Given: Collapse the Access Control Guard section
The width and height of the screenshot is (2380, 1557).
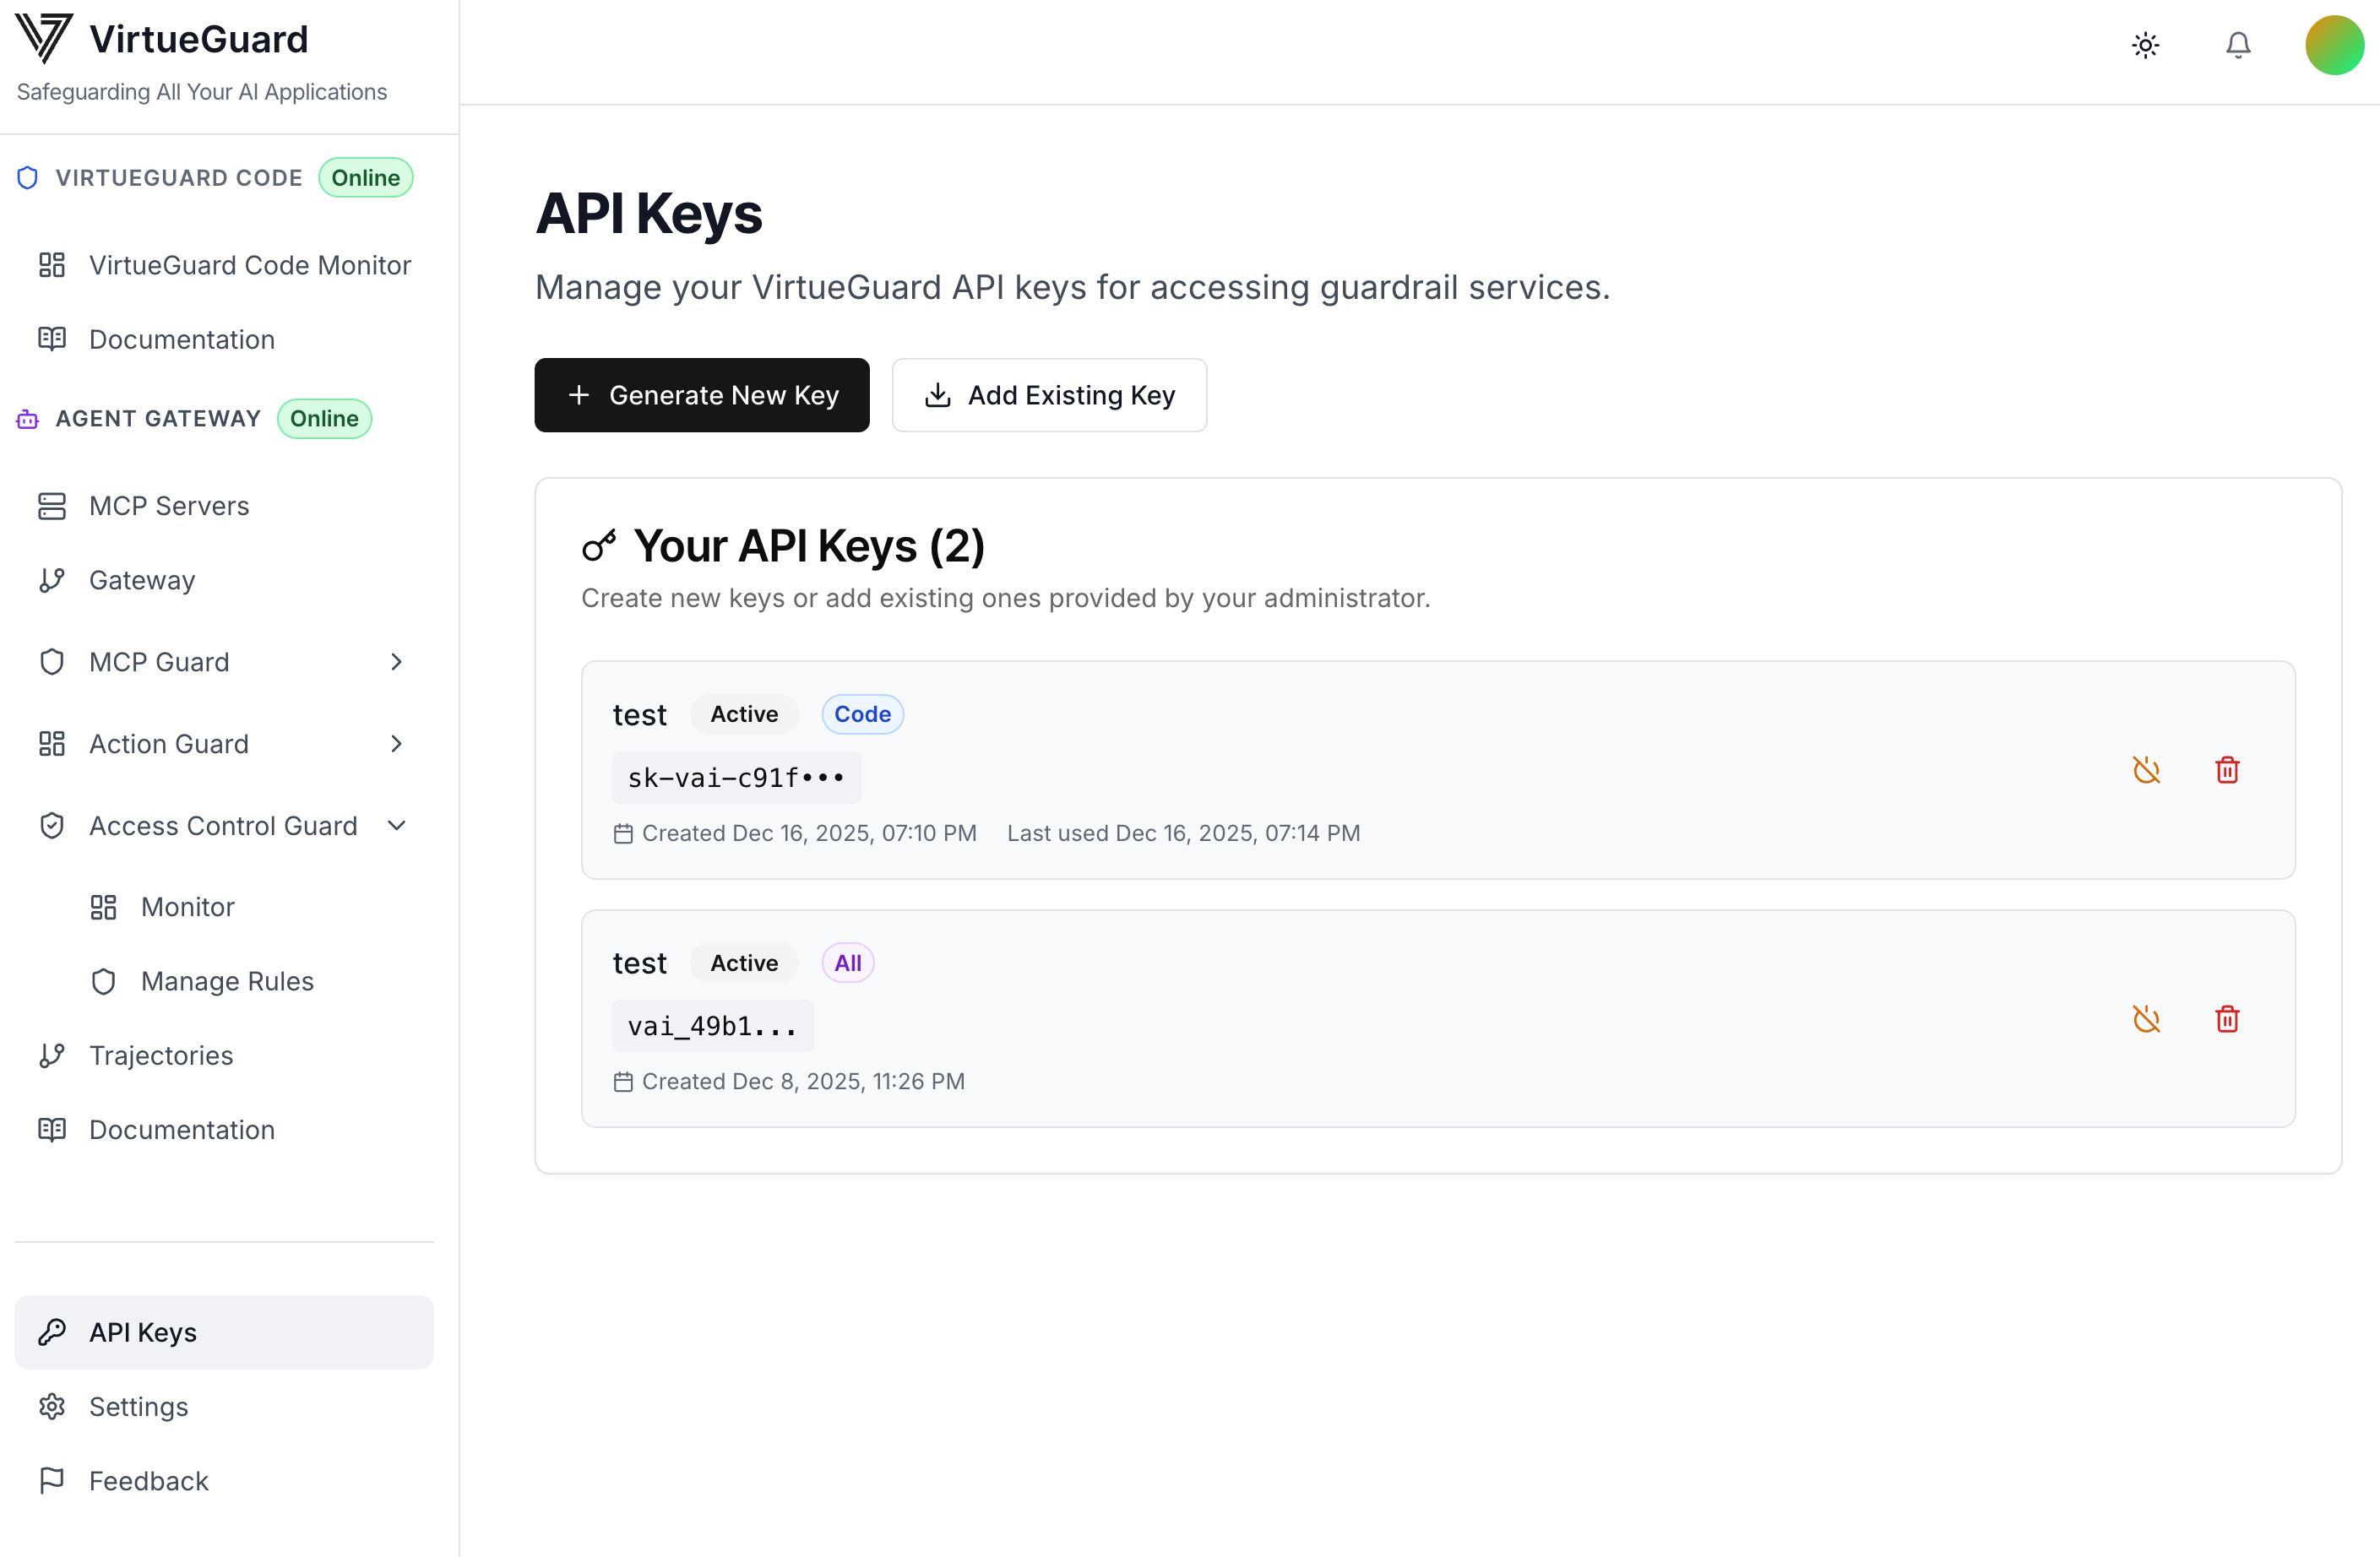Looking at the screenshot, I should pos(397,825).
